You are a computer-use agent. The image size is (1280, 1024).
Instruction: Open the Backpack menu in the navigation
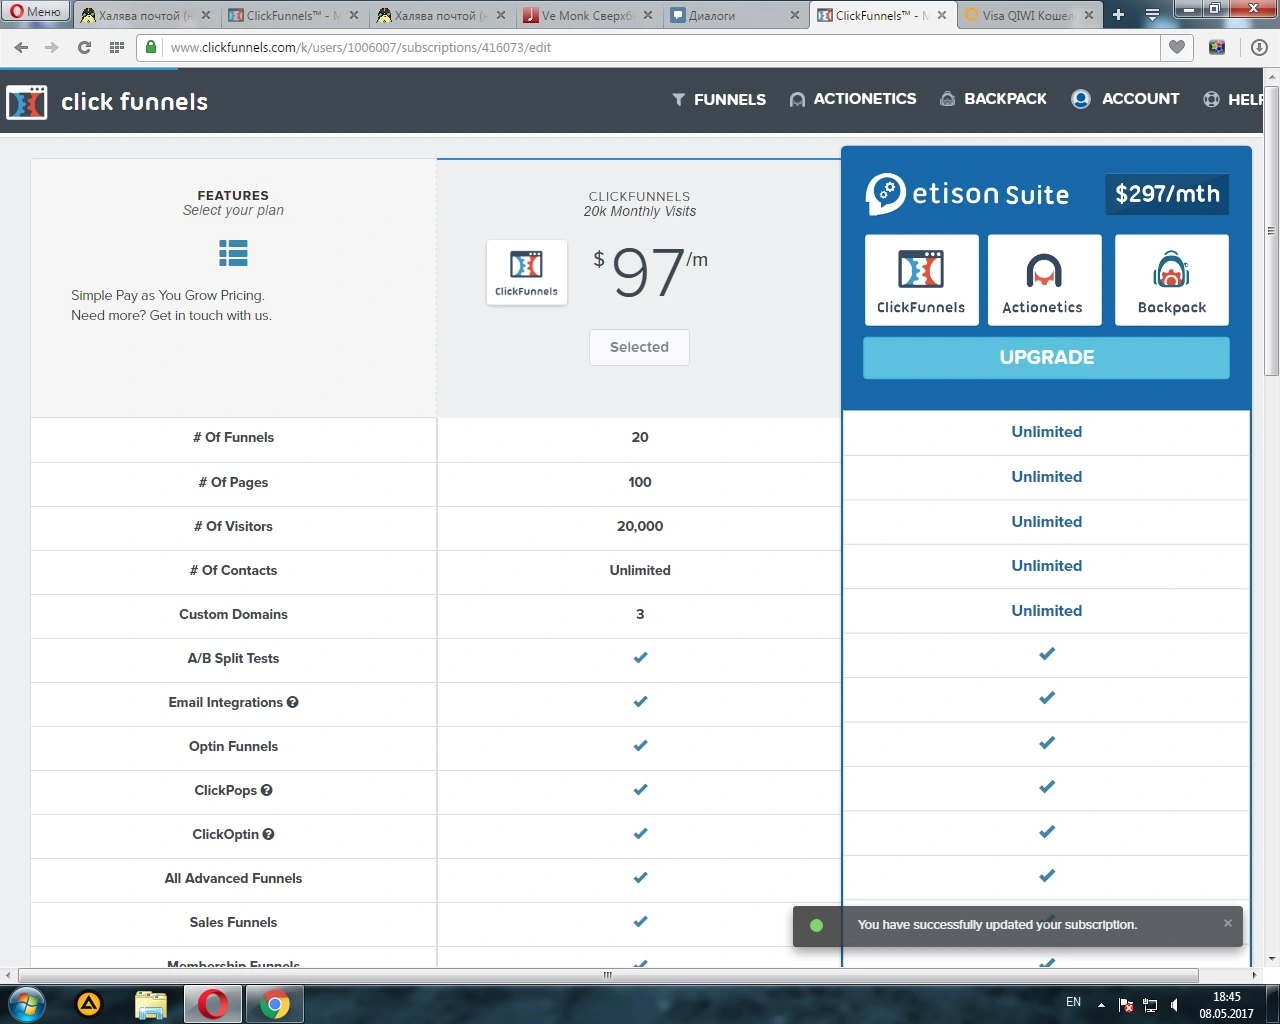coord(993,99)
